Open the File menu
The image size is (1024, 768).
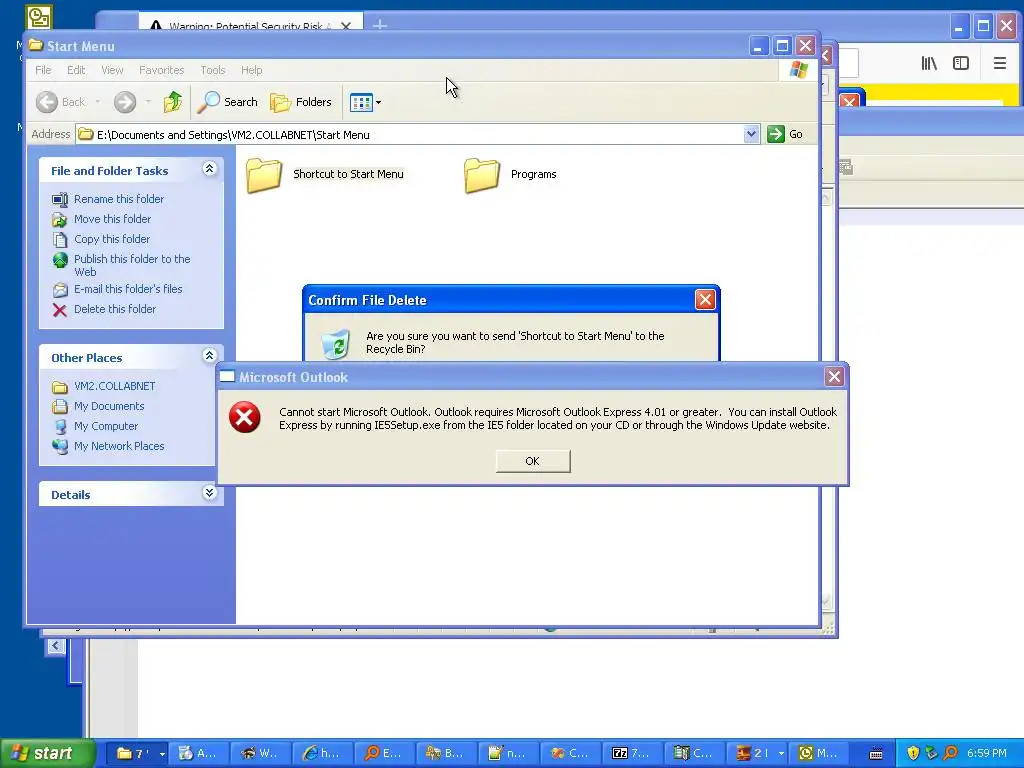[43, 70]
